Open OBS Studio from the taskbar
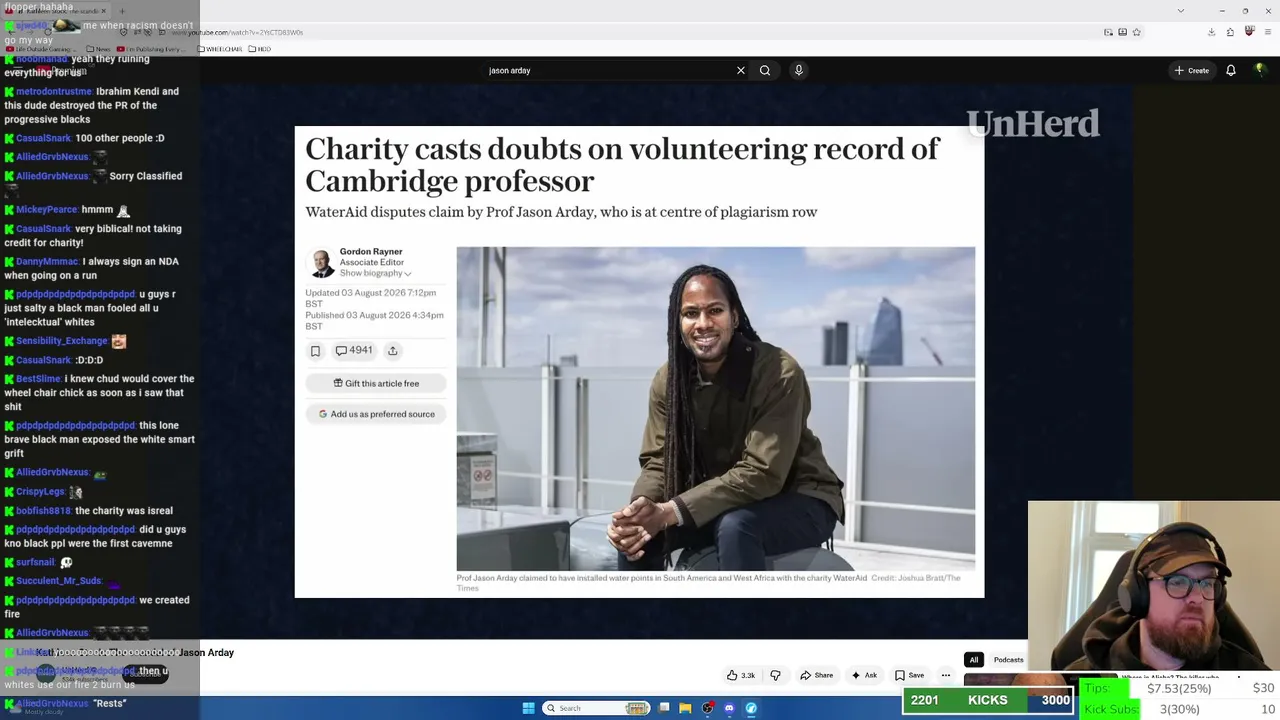This screenshot has width=1280, height=720. 708,708
